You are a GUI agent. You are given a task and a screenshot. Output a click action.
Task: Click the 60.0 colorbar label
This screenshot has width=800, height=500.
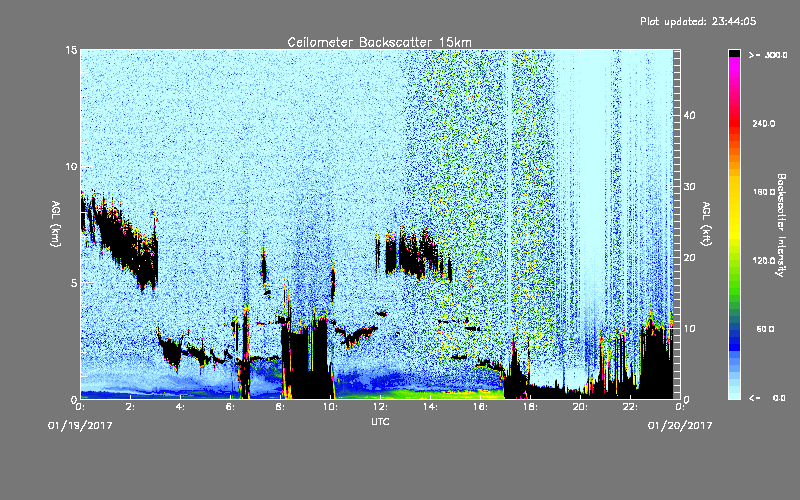coord(765,329)
